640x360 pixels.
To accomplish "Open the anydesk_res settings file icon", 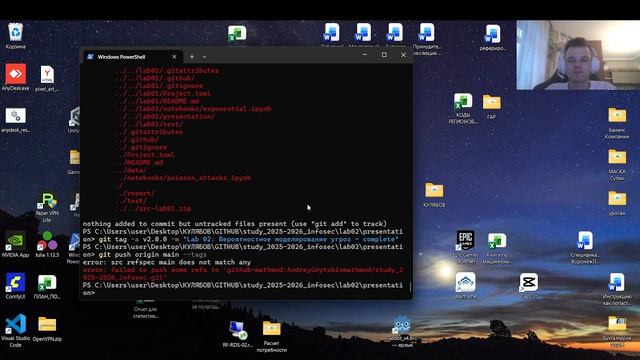I will 16,120.
